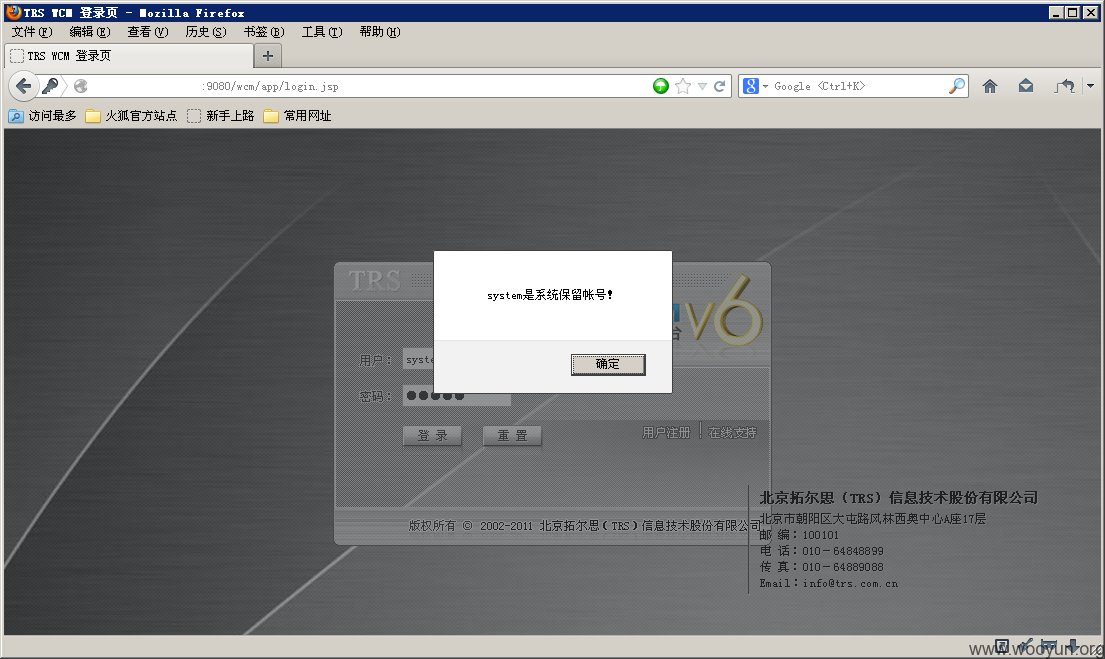Click the mail envelope toolbar icon

point(1026,86)
